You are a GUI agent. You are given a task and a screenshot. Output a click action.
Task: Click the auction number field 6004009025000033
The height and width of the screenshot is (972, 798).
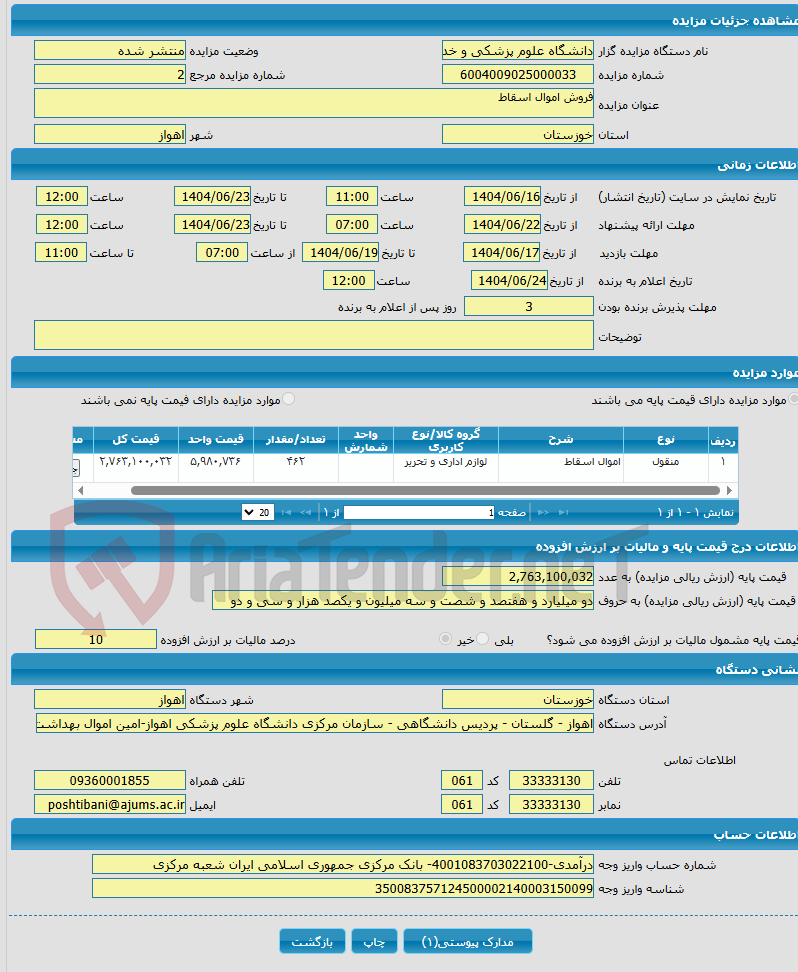pos(518,75)
